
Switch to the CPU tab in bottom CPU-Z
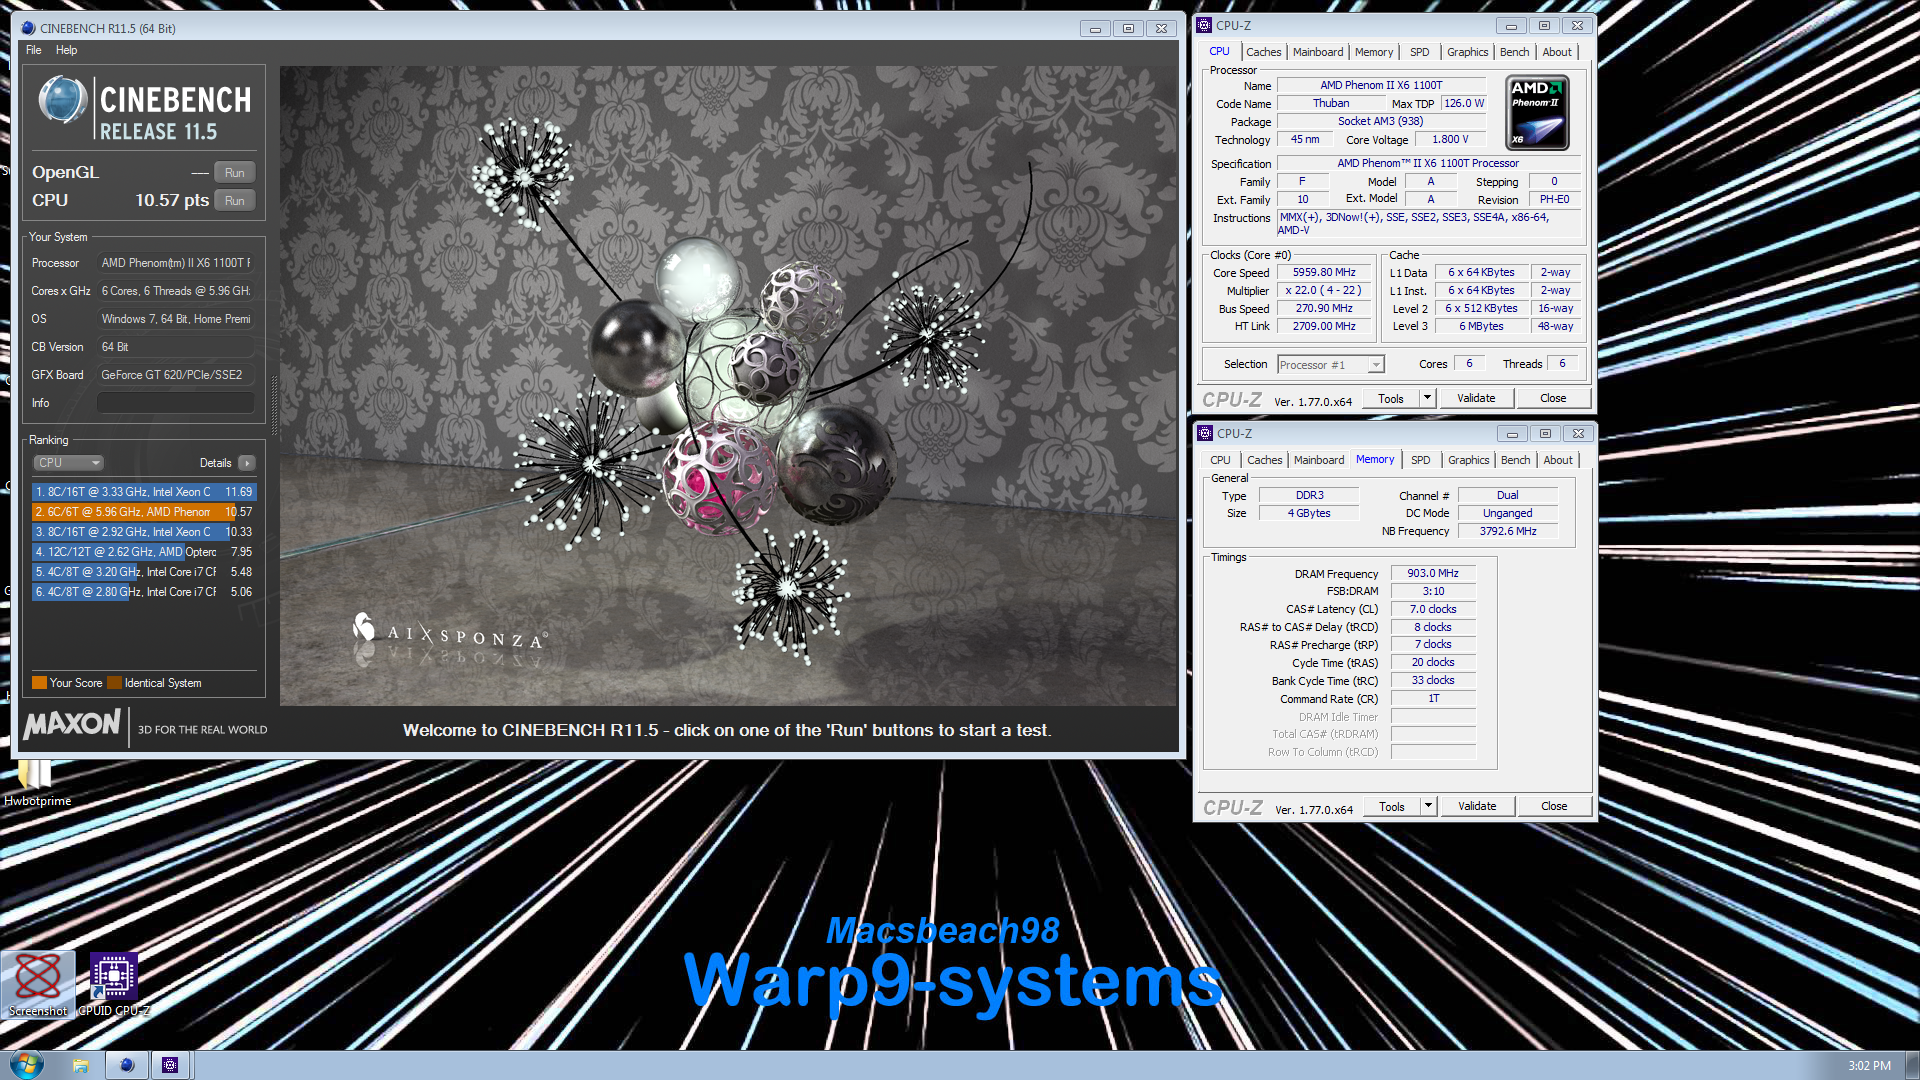1220,460
